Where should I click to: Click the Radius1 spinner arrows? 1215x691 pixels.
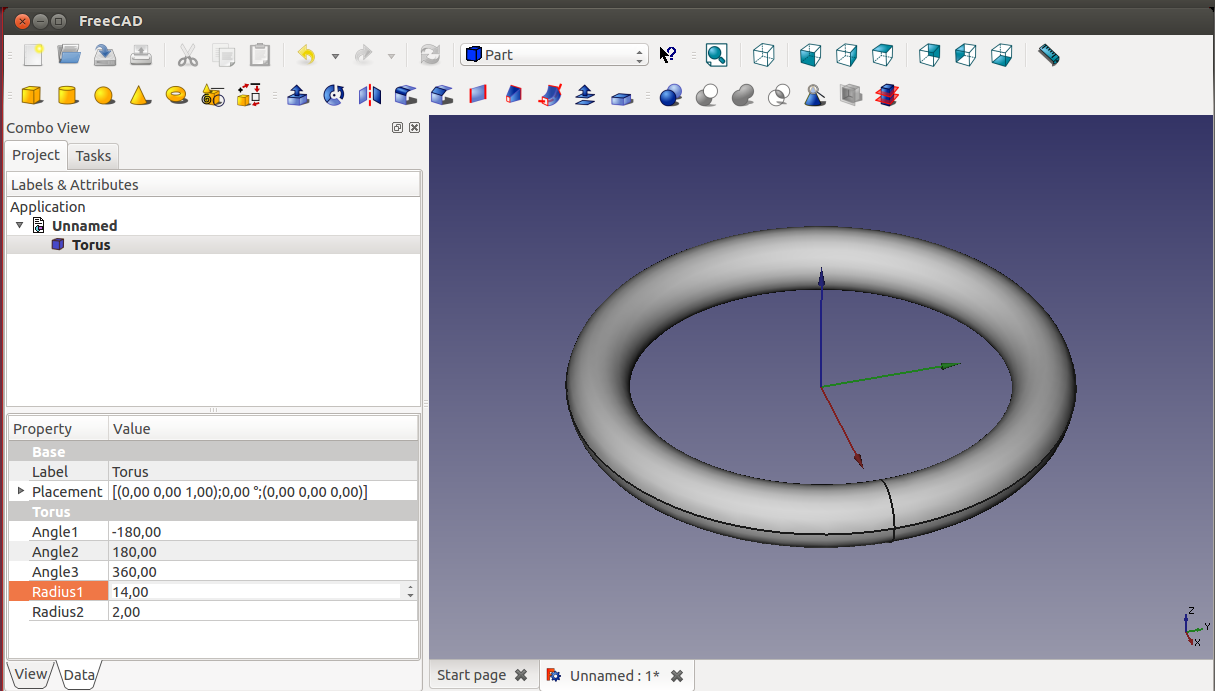coord(409,592)
